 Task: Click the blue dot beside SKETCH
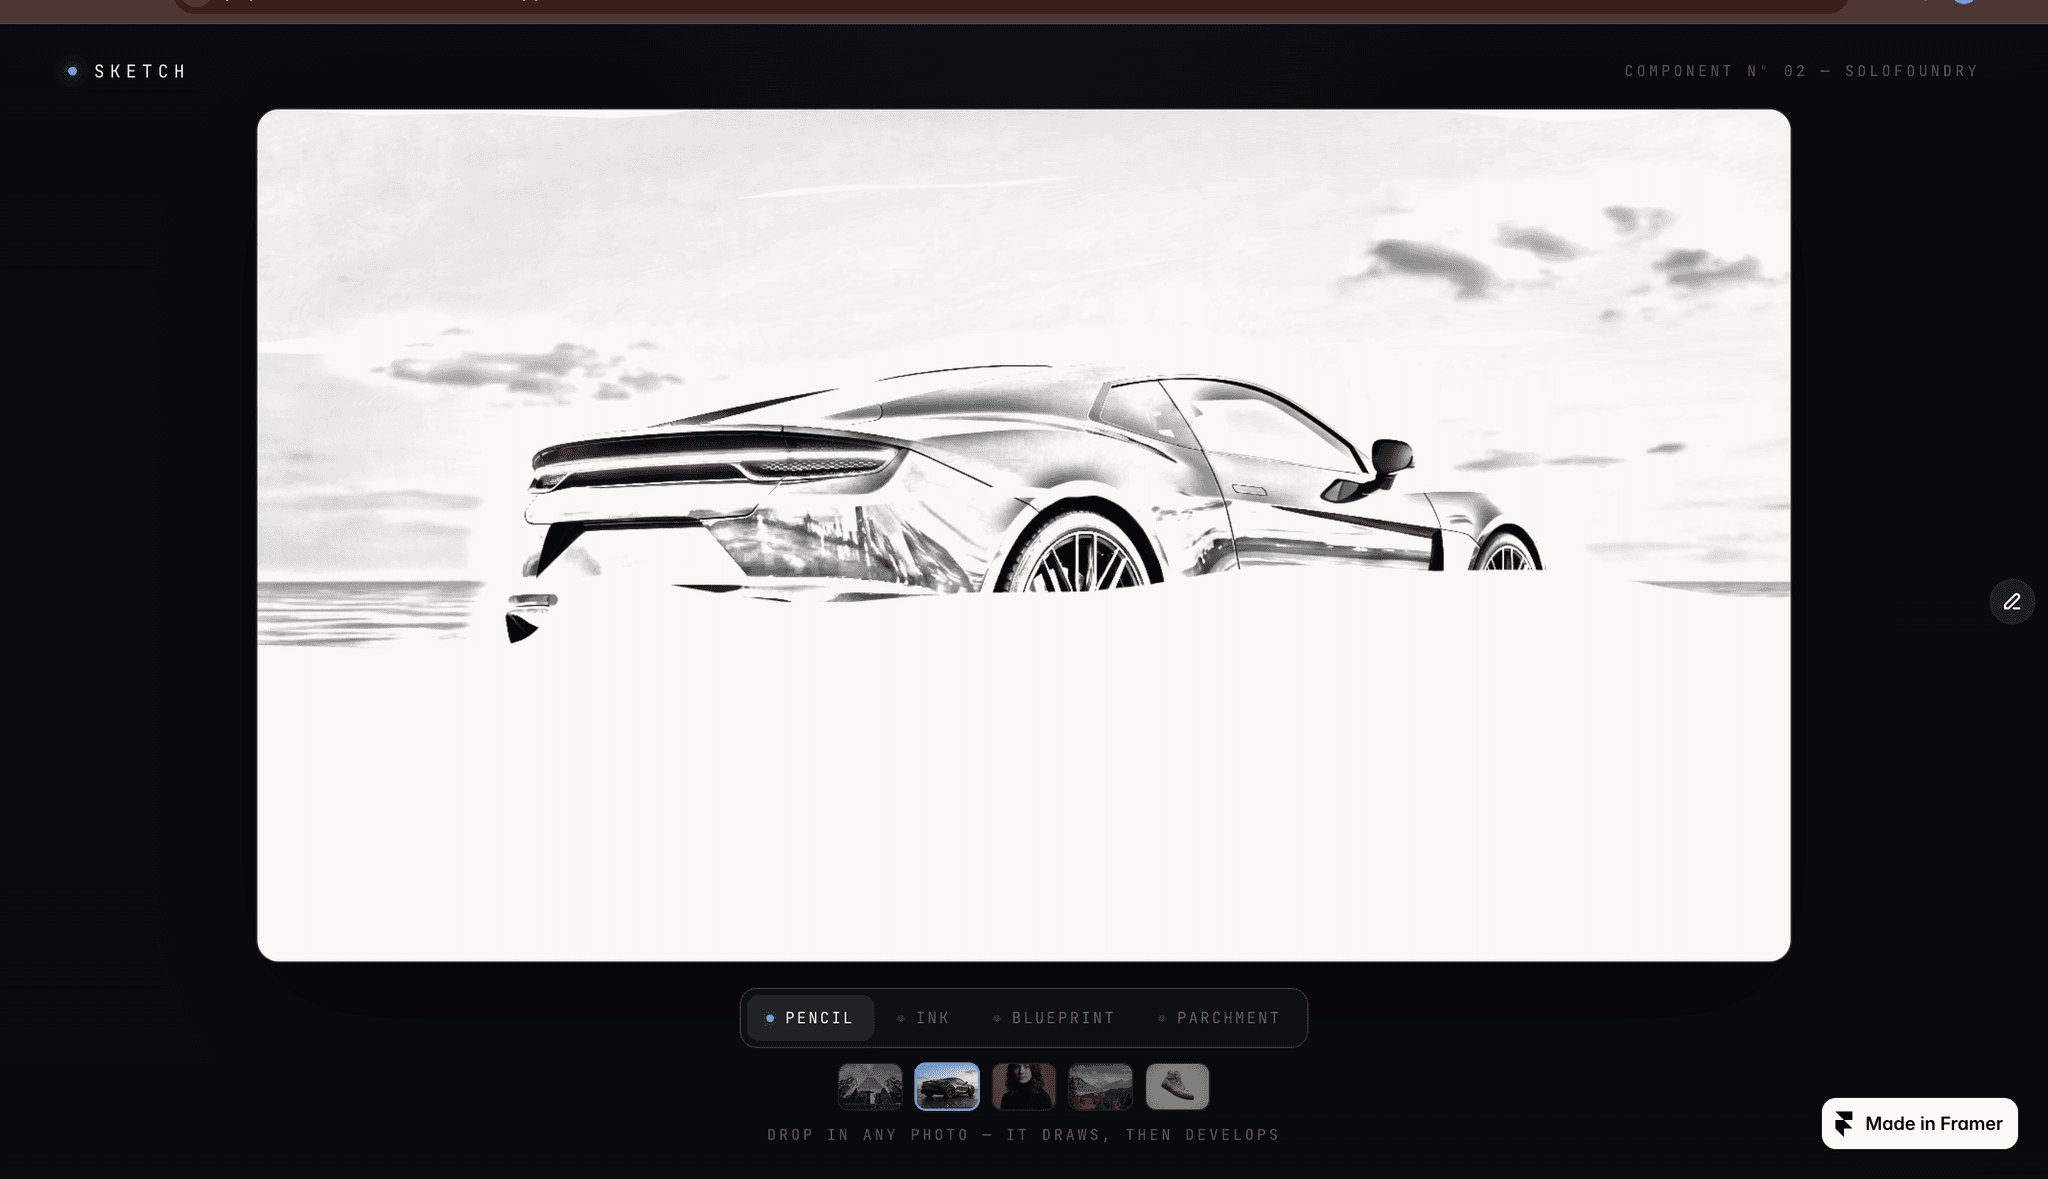[72, 71]
